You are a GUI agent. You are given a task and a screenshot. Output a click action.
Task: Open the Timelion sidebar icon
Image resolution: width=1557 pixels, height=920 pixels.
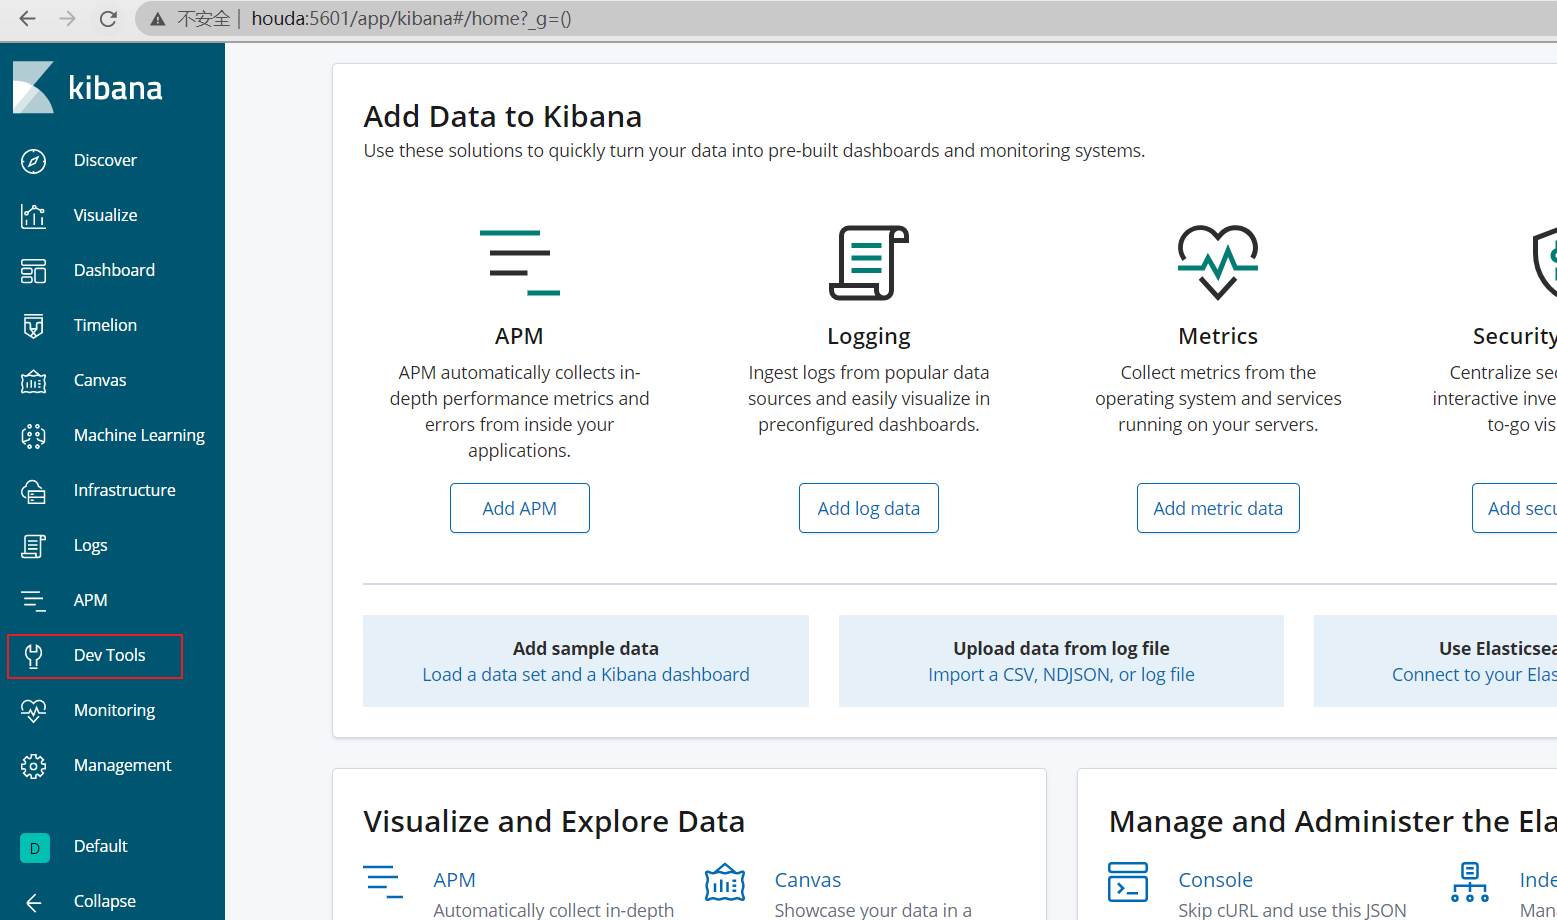[x=33, y=326]
